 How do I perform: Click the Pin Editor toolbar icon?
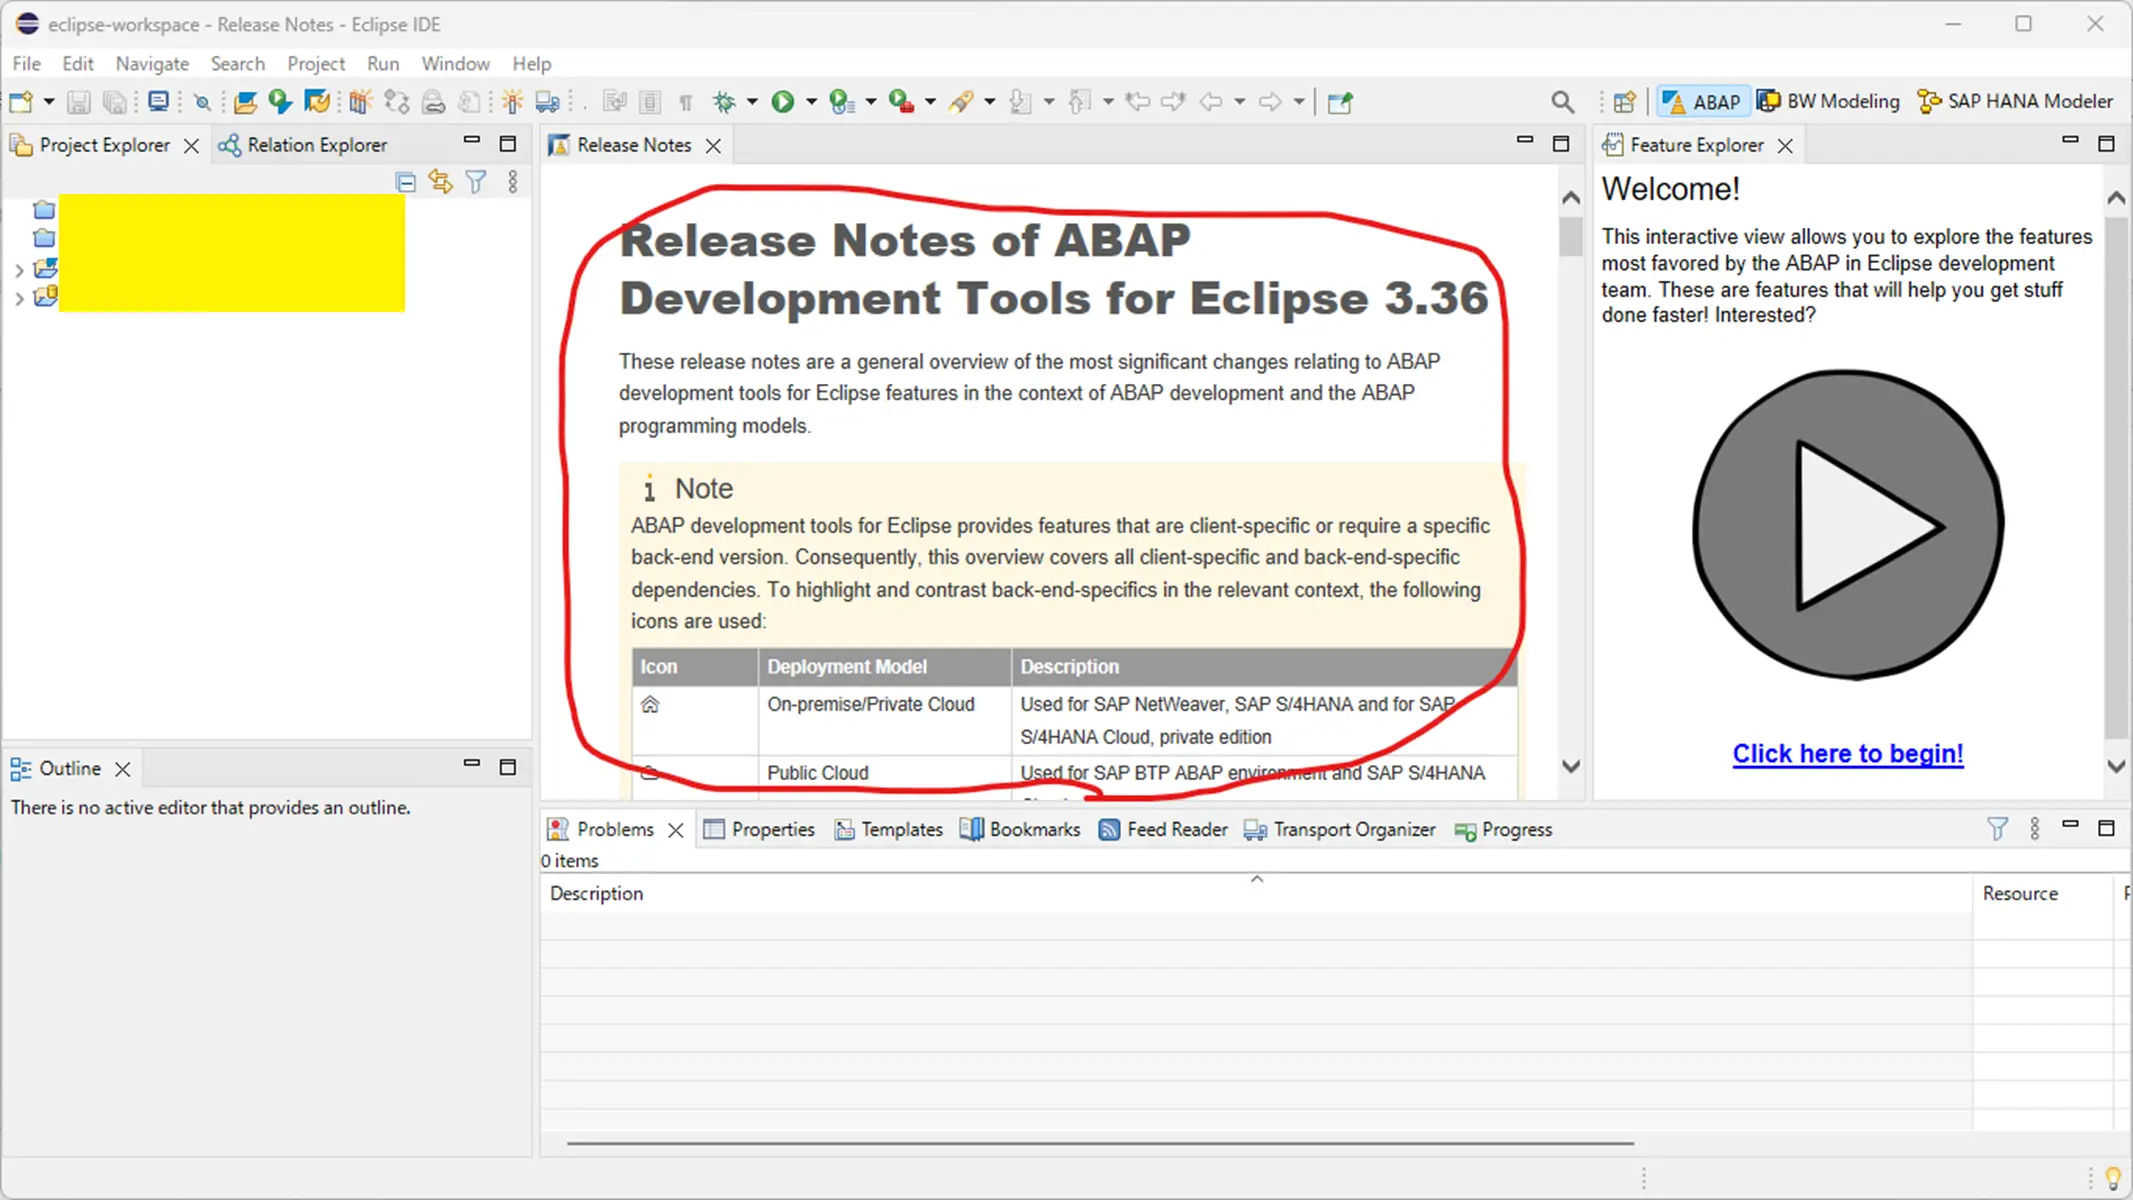[1340, 102]
